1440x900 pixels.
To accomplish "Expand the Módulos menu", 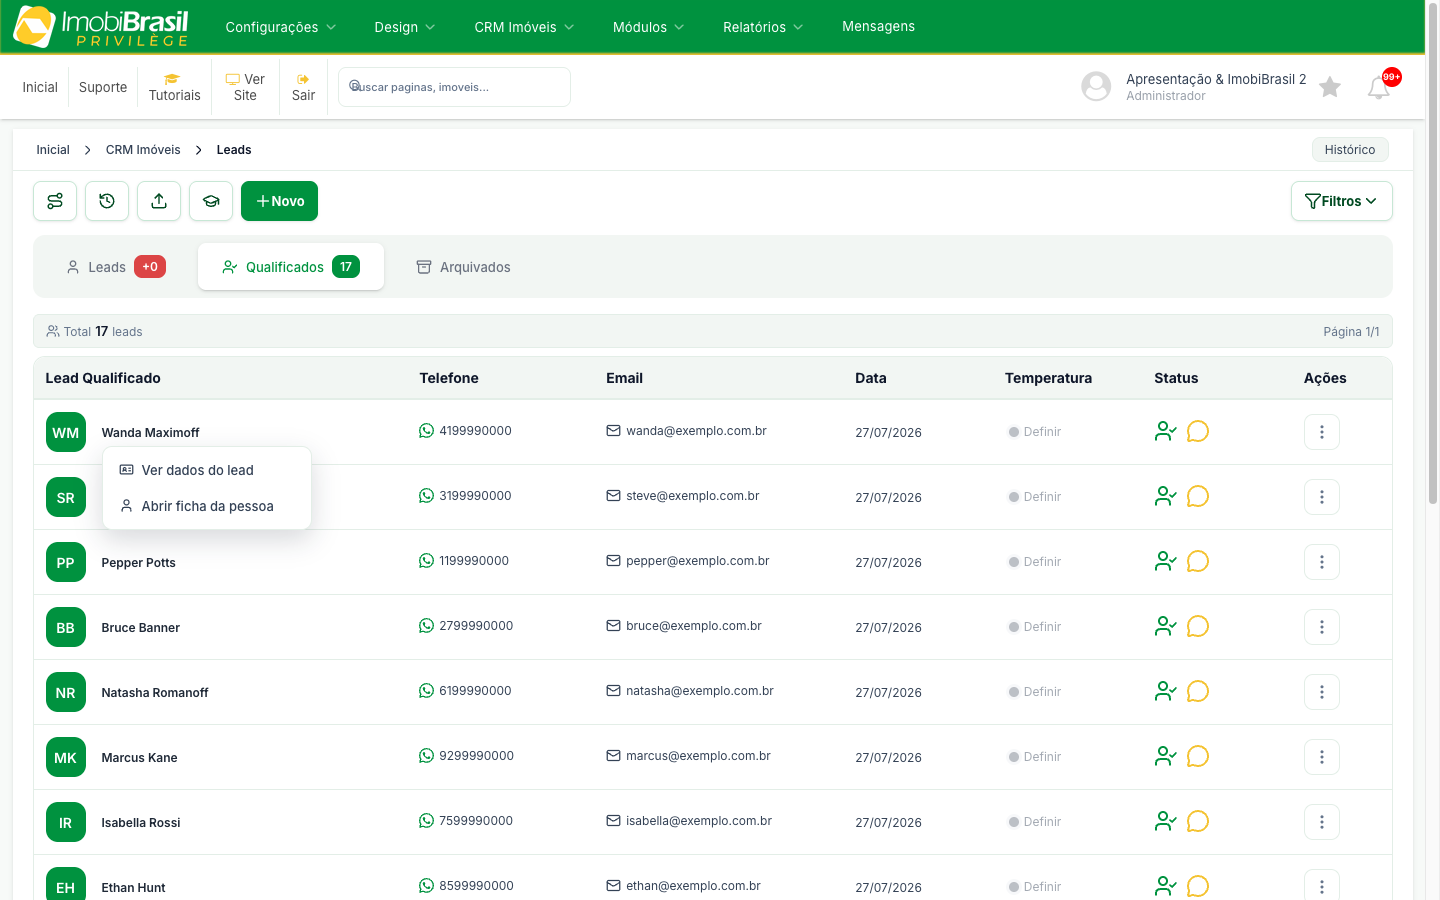I will (x=649, y=27).
